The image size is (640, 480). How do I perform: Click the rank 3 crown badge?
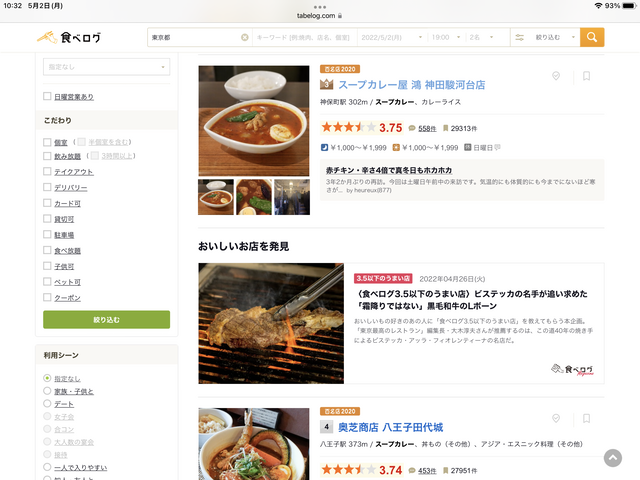point(327,84)
